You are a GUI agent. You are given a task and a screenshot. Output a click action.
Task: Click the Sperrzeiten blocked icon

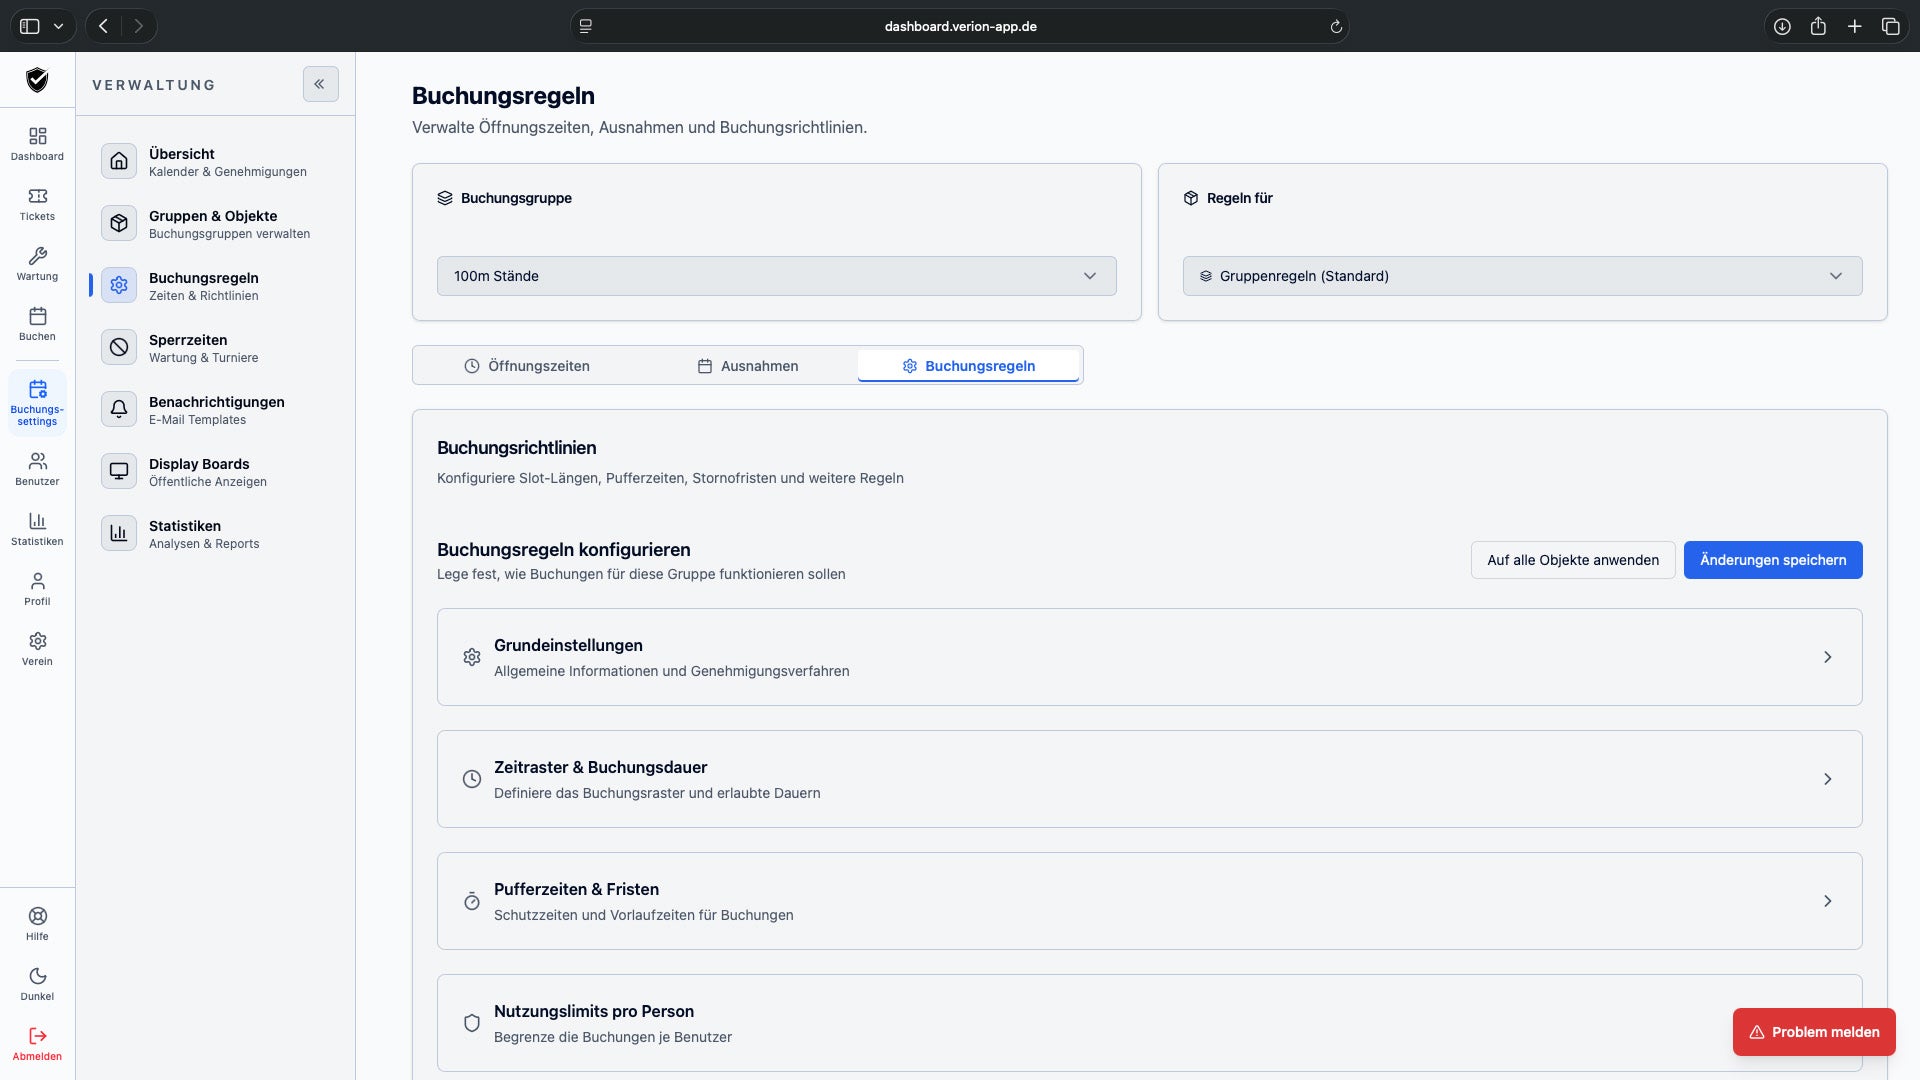pos(119,347)
